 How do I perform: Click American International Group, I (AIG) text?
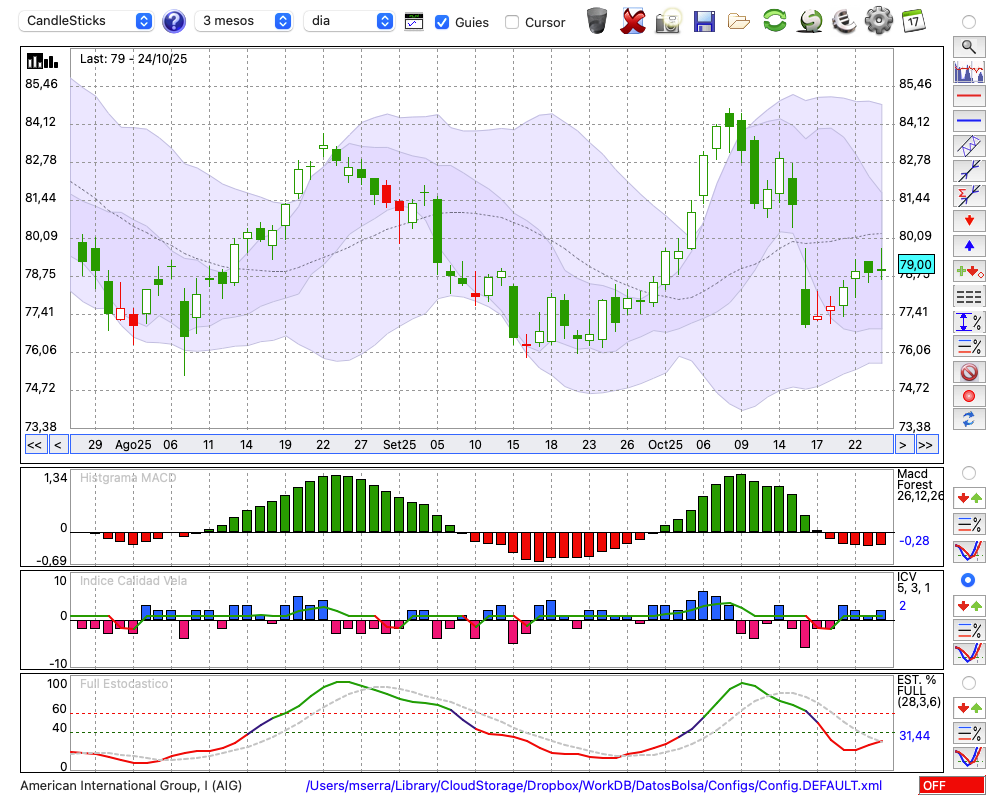click(x=131, y=785)
